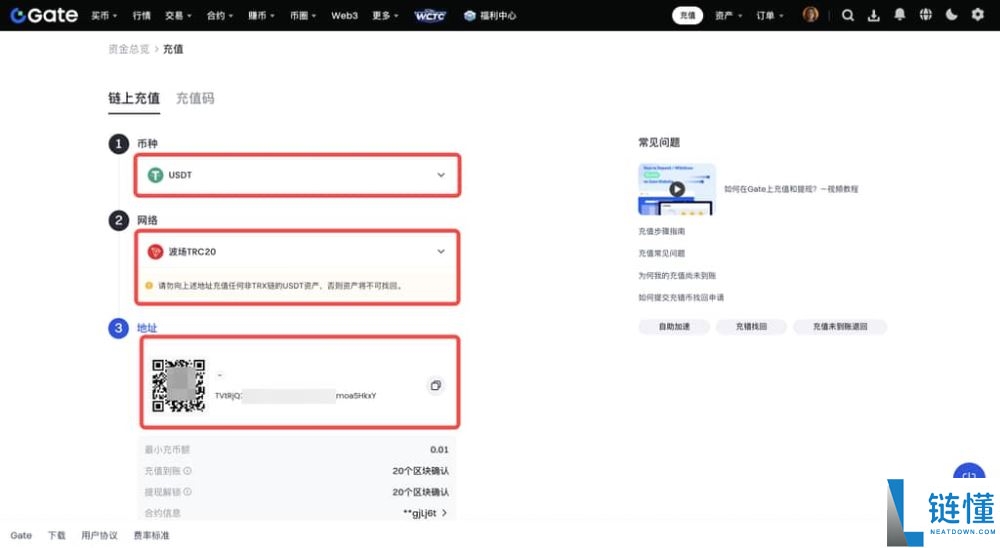
Task: Click the 提现解锁 info icon
Action: tap(188, 492)
